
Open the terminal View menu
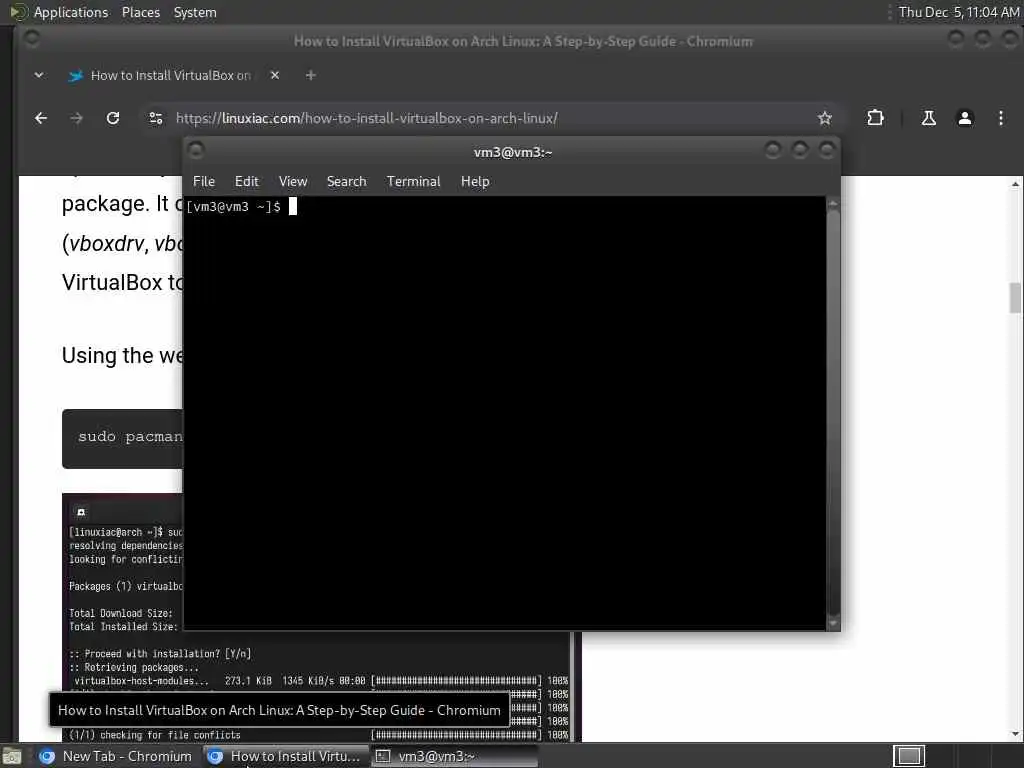tap(293, 182)
